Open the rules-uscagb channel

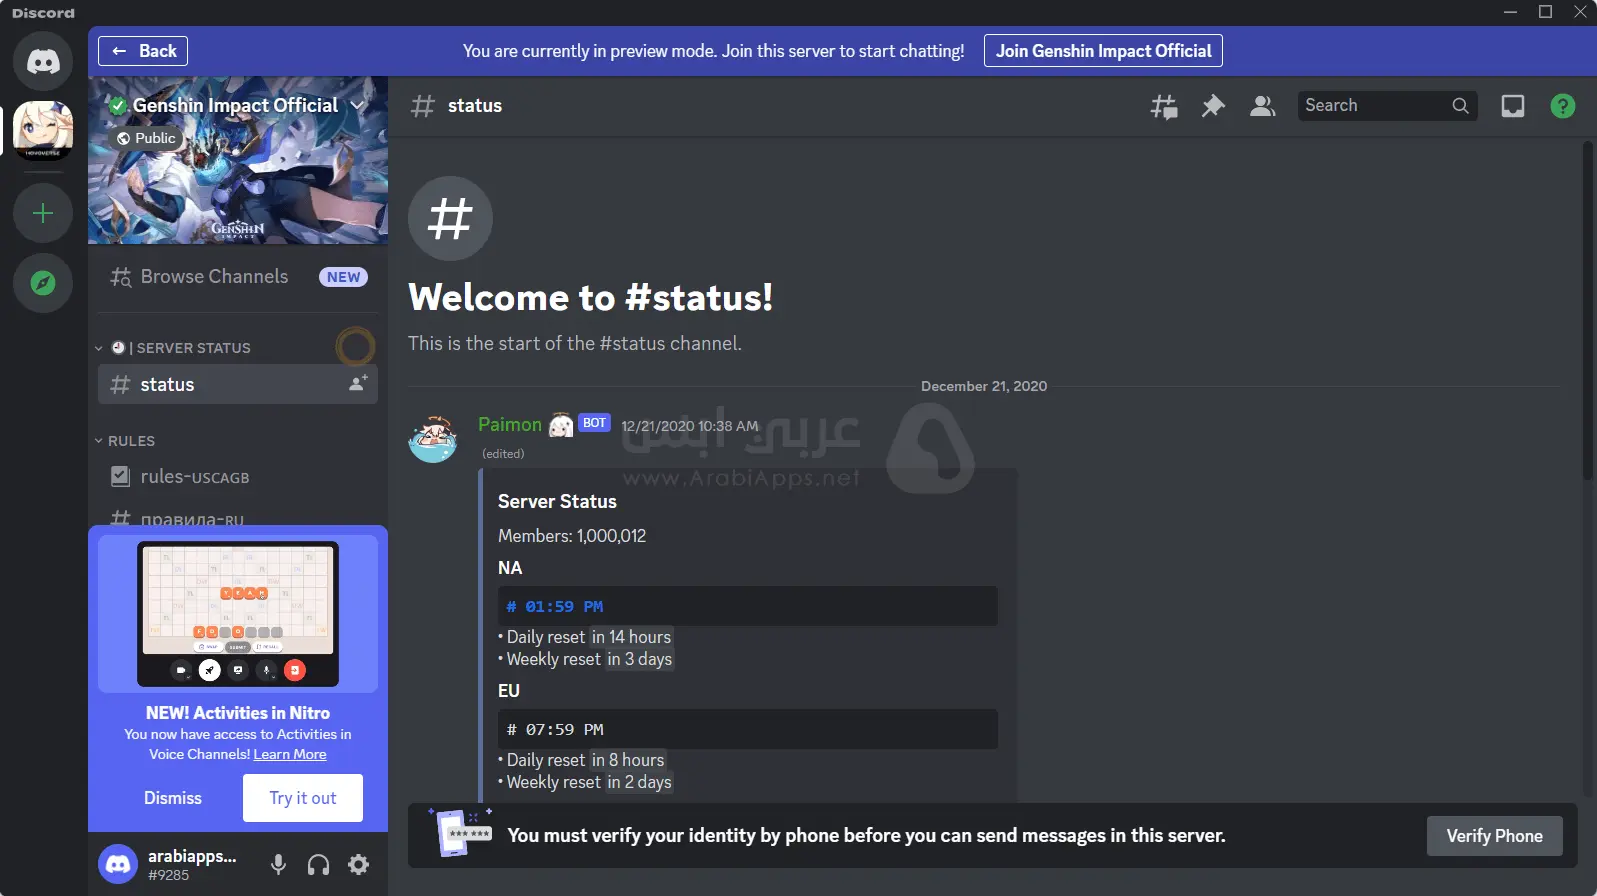point(238,477)
